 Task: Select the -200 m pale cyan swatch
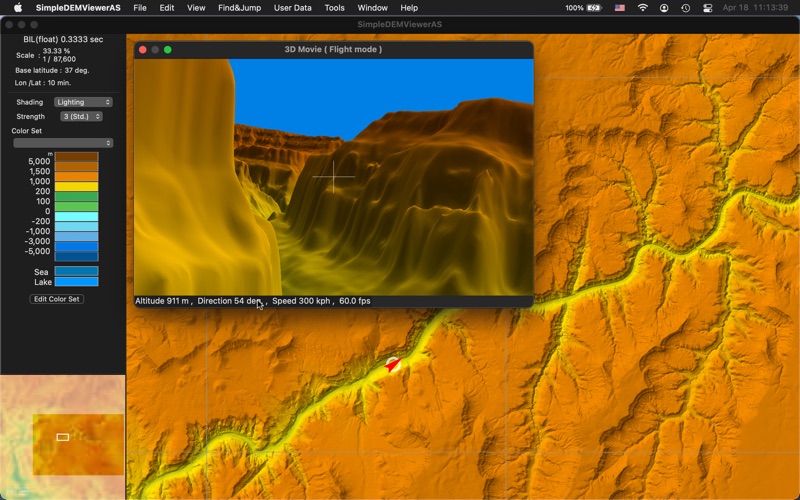[77, 216]
